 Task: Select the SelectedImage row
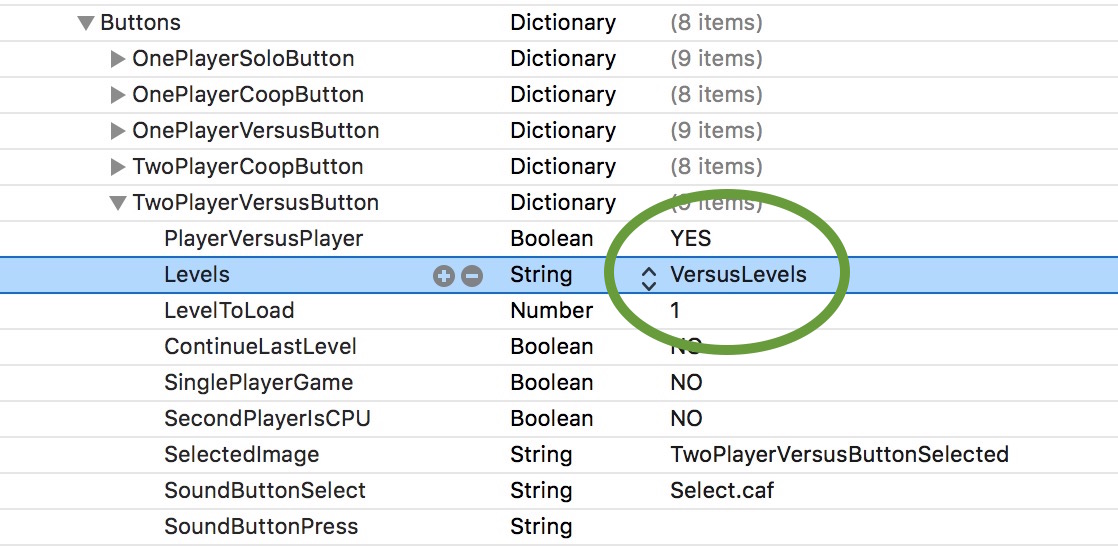241,455
